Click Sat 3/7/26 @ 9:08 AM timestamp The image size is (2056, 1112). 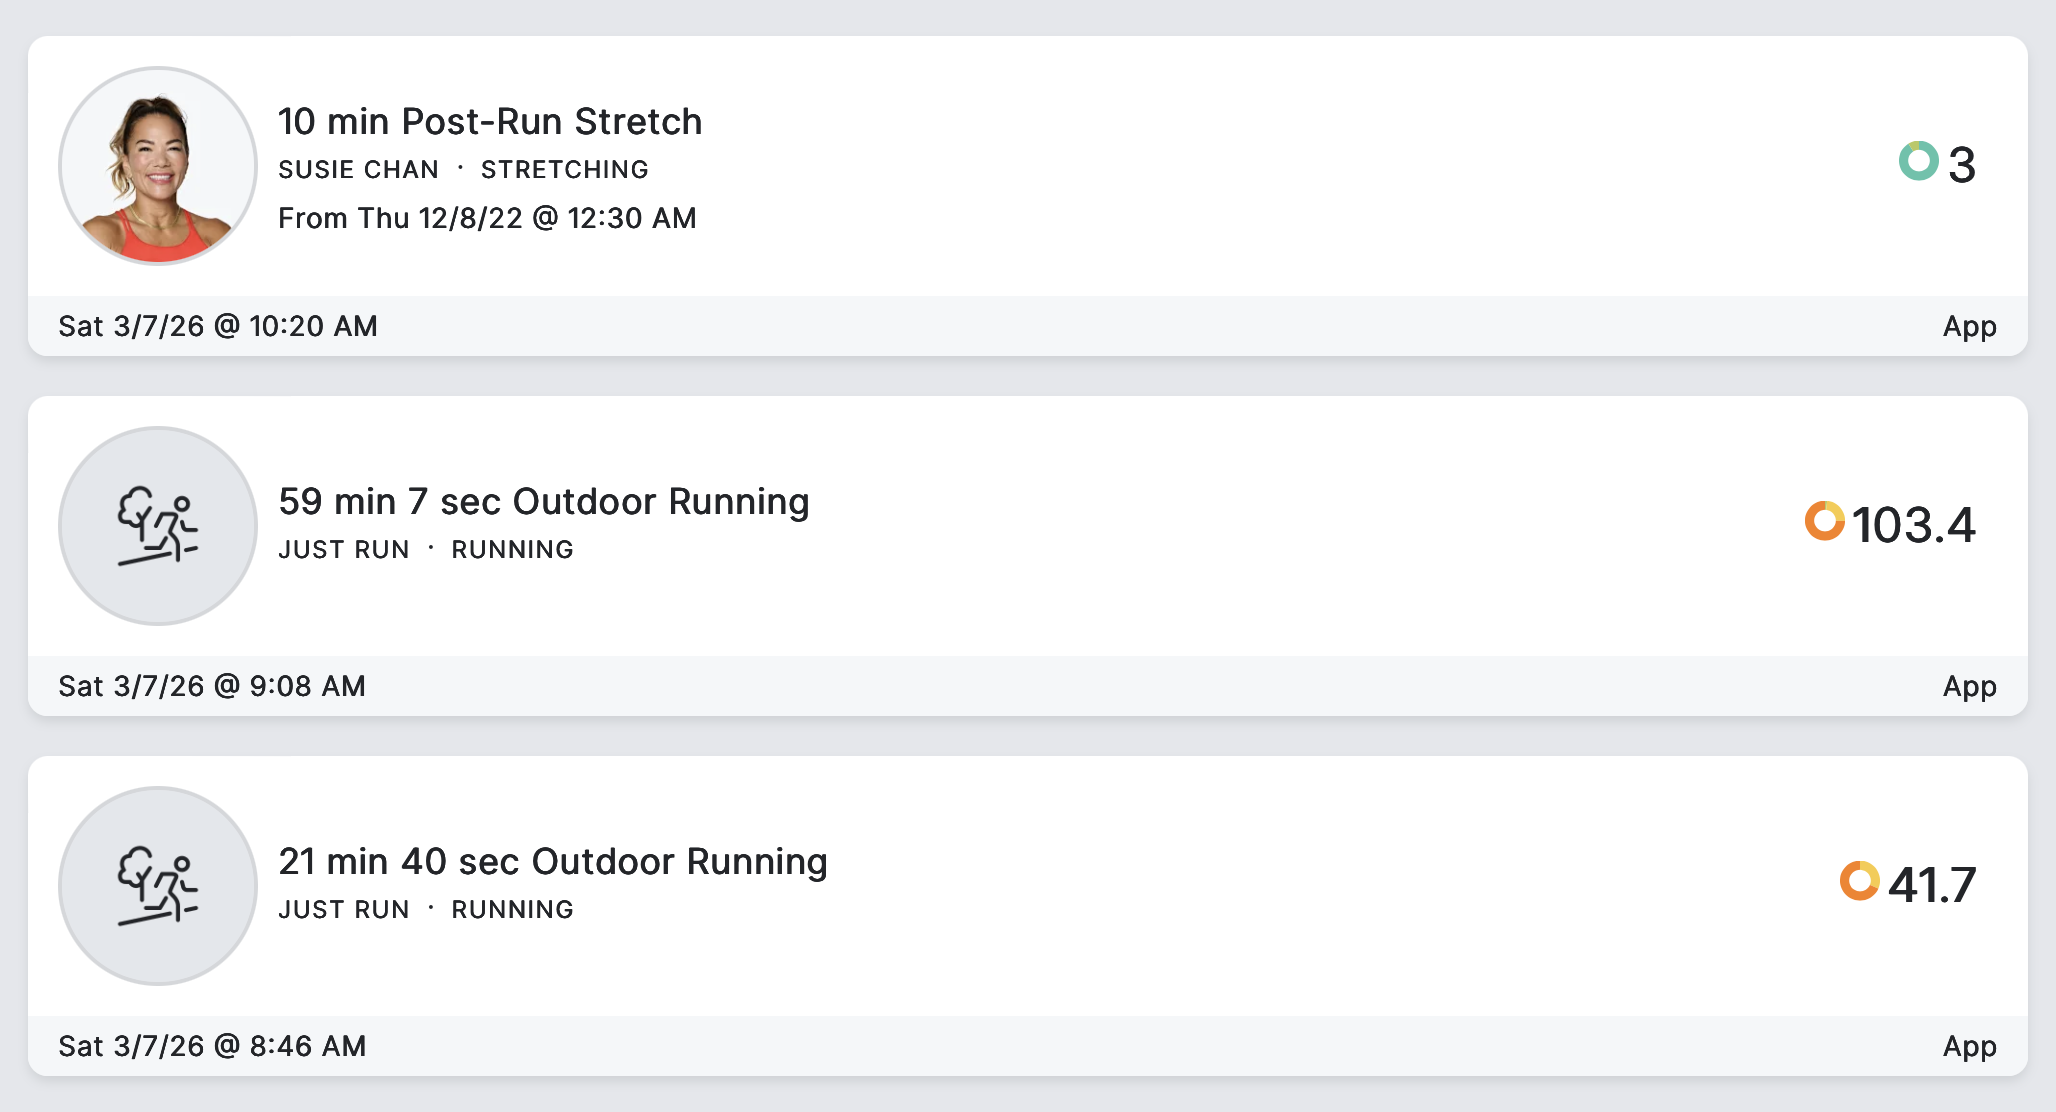[x=212, y=686]
